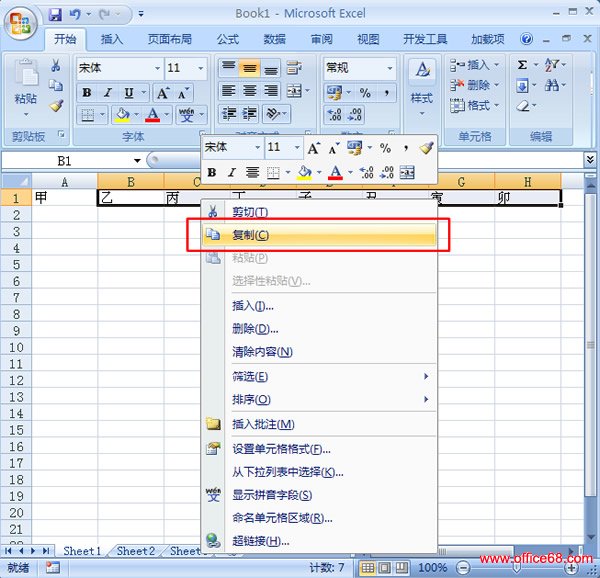Open the 样式 styles gallery

coord(422,87)
